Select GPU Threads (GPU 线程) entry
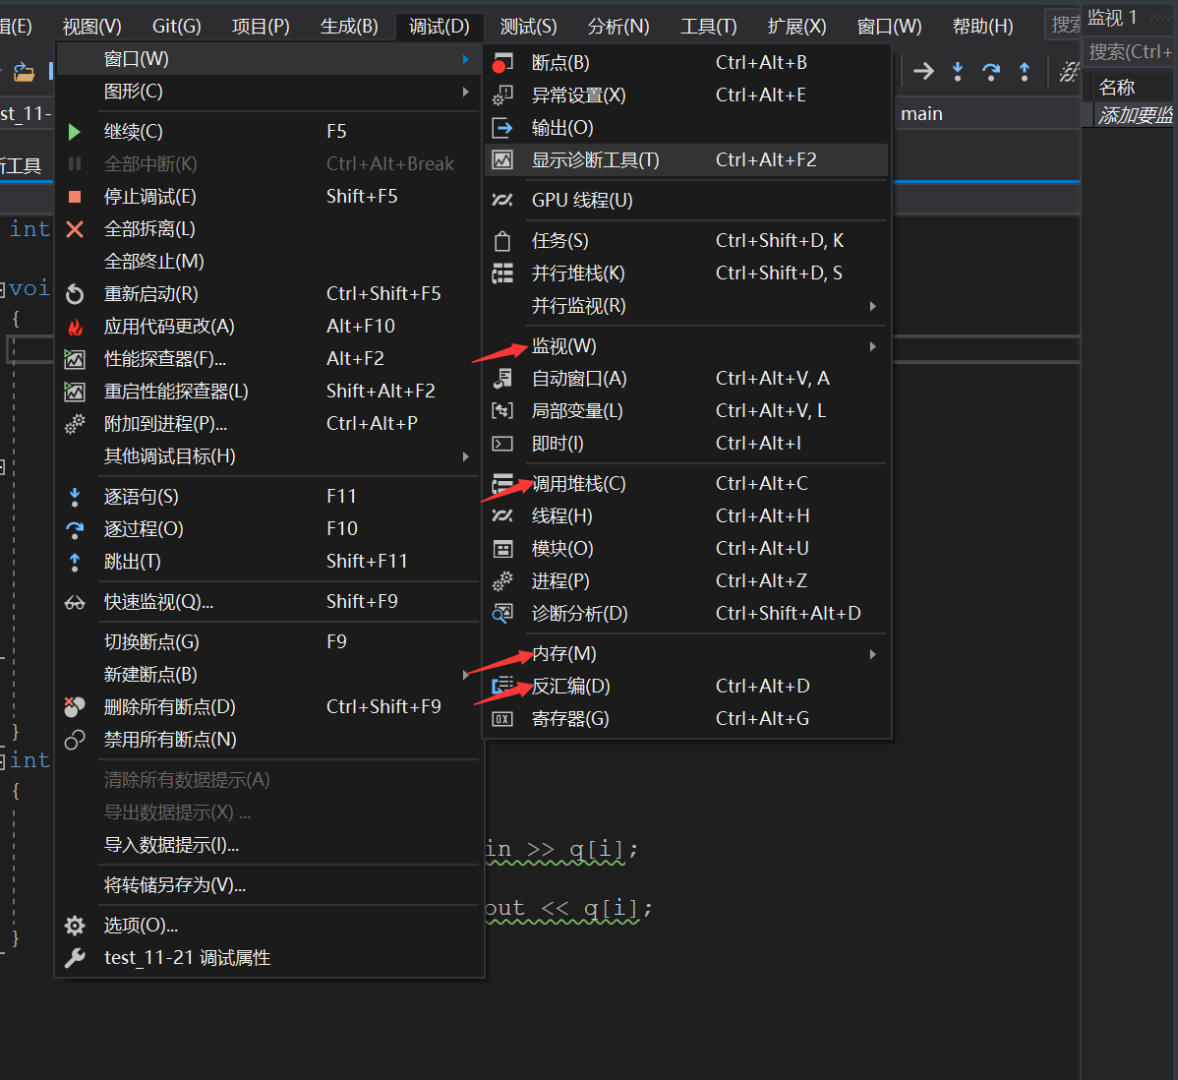This screenshot has width=1178, height=1080. tap(687, 201)
